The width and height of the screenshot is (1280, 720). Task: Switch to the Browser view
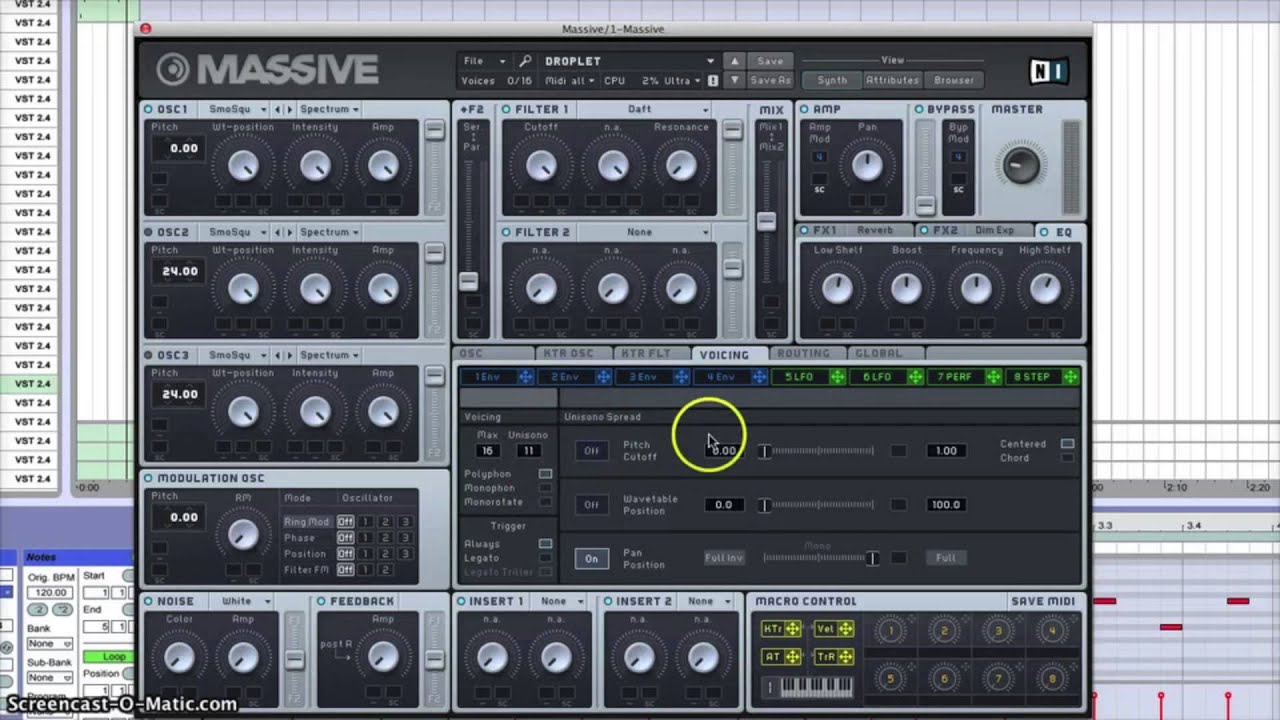[x=953, y=80]
